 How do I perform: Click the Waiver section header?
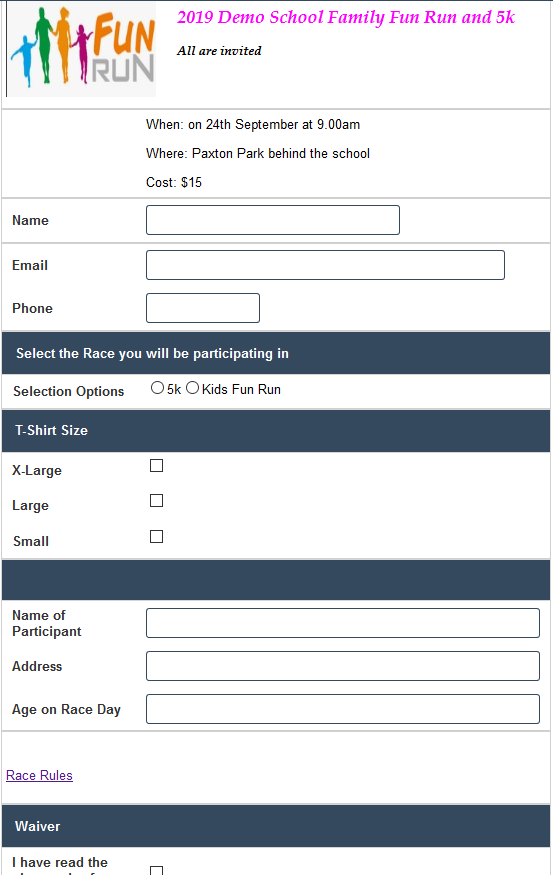(276, 826)
